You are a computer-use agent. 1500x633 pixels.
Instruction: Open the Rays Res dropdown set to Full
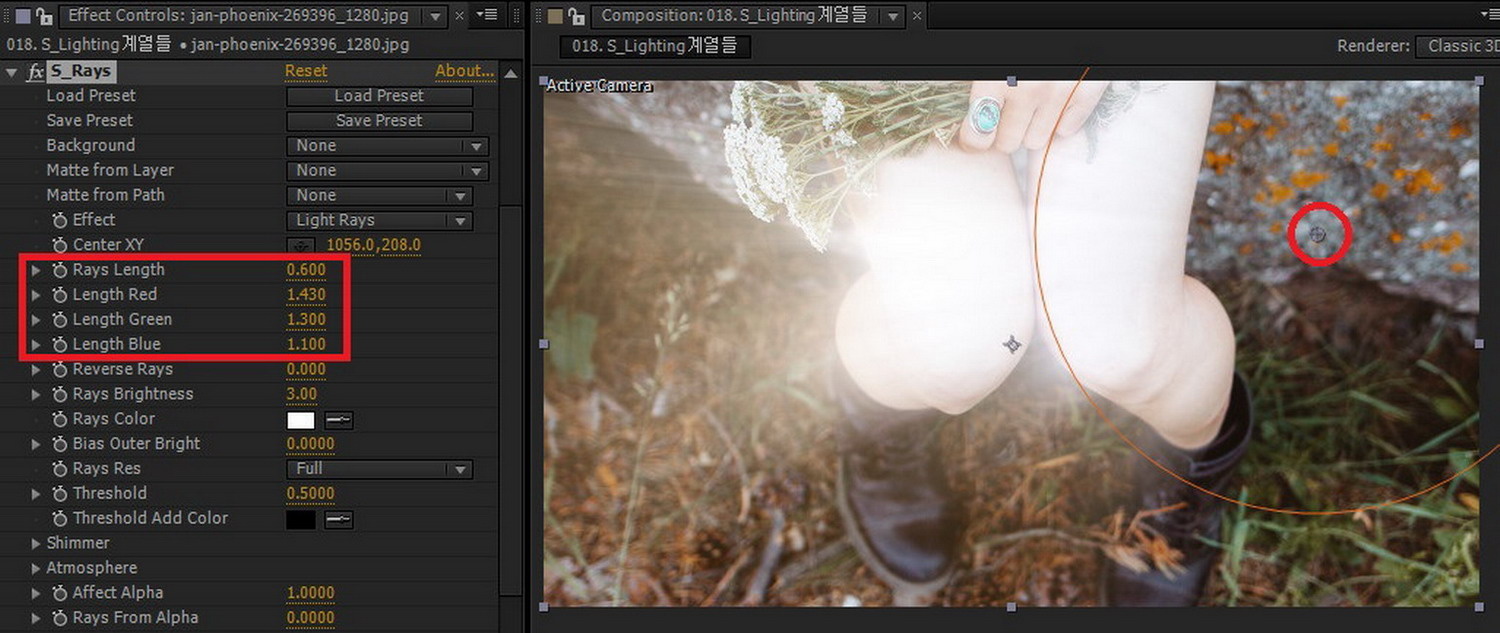point(380,469)
